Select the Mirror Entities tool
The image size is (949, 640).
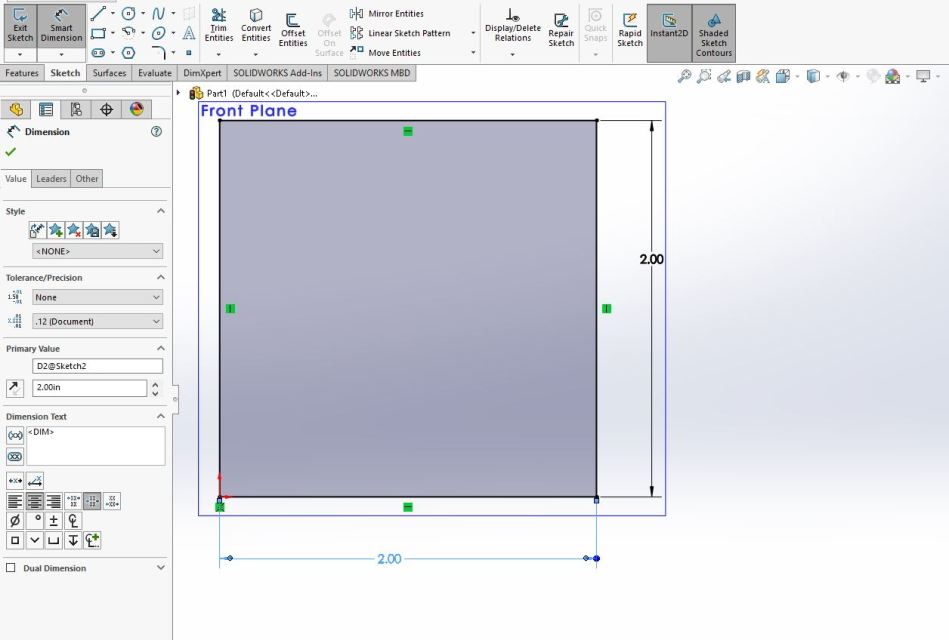click(388, 13)
